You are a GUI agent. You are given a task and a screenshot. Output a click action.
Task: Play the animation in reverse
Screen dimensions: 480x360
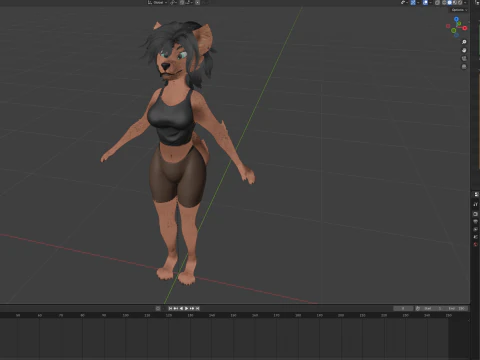[181, 308]
